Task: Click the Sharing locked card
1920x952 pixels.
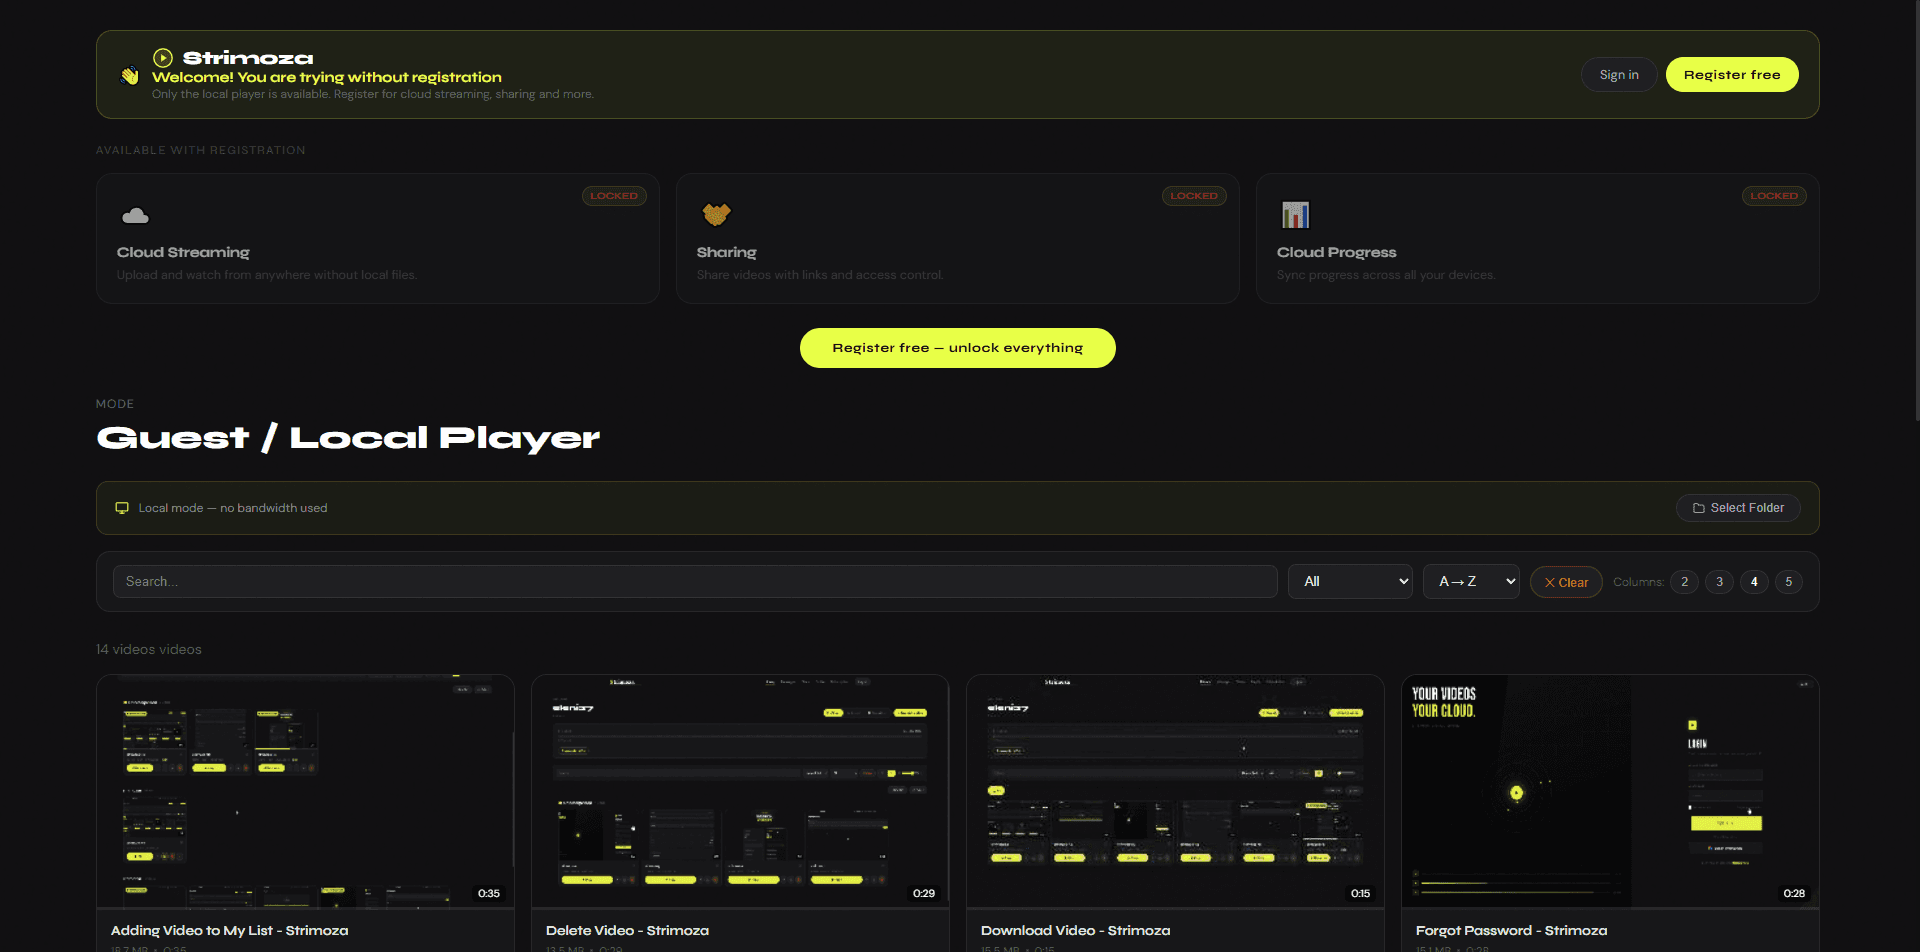Action: point(958,239)
